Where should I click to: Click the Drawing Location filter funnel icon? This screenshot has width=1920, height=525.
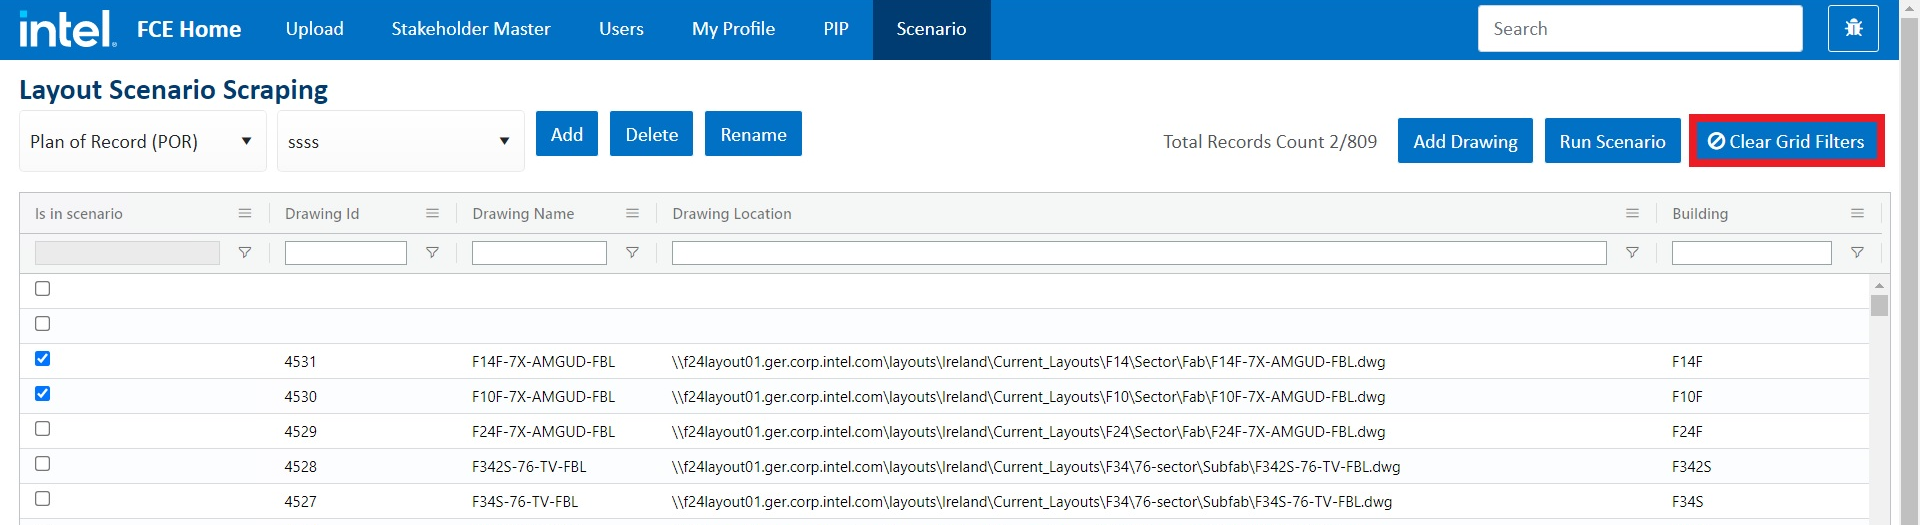pyautogui.click(x=1632, y=253)
